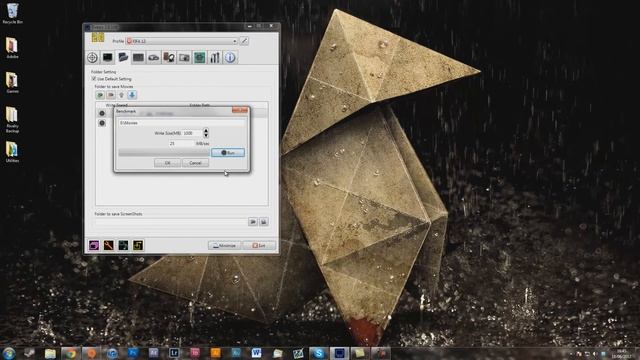Click the browse screenshot folder icon
Image resolution: width=640 pixels, height=360 pixels.
(253, 222)
